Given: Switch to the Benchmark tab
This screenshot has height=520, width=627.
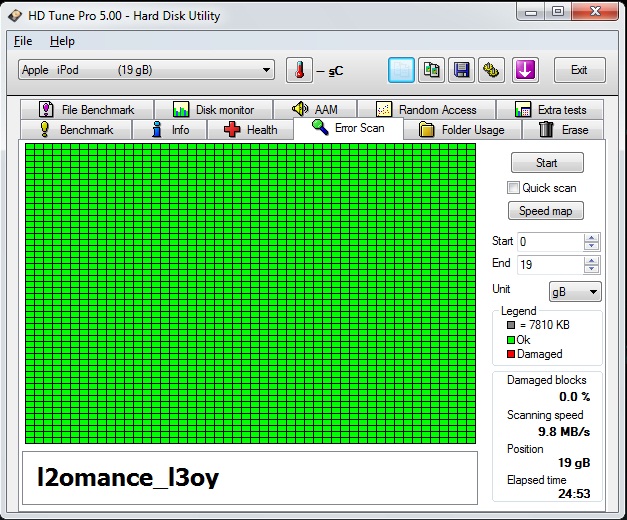Looking at the screenshot, I should [76, 130].
